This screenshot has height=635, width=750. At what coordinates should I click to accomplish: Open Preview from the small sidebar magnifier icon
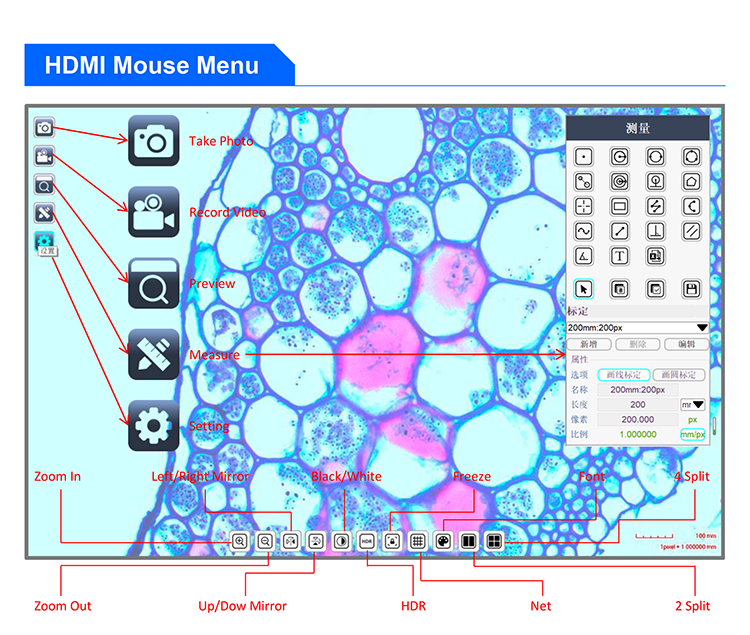pos(44,185)
